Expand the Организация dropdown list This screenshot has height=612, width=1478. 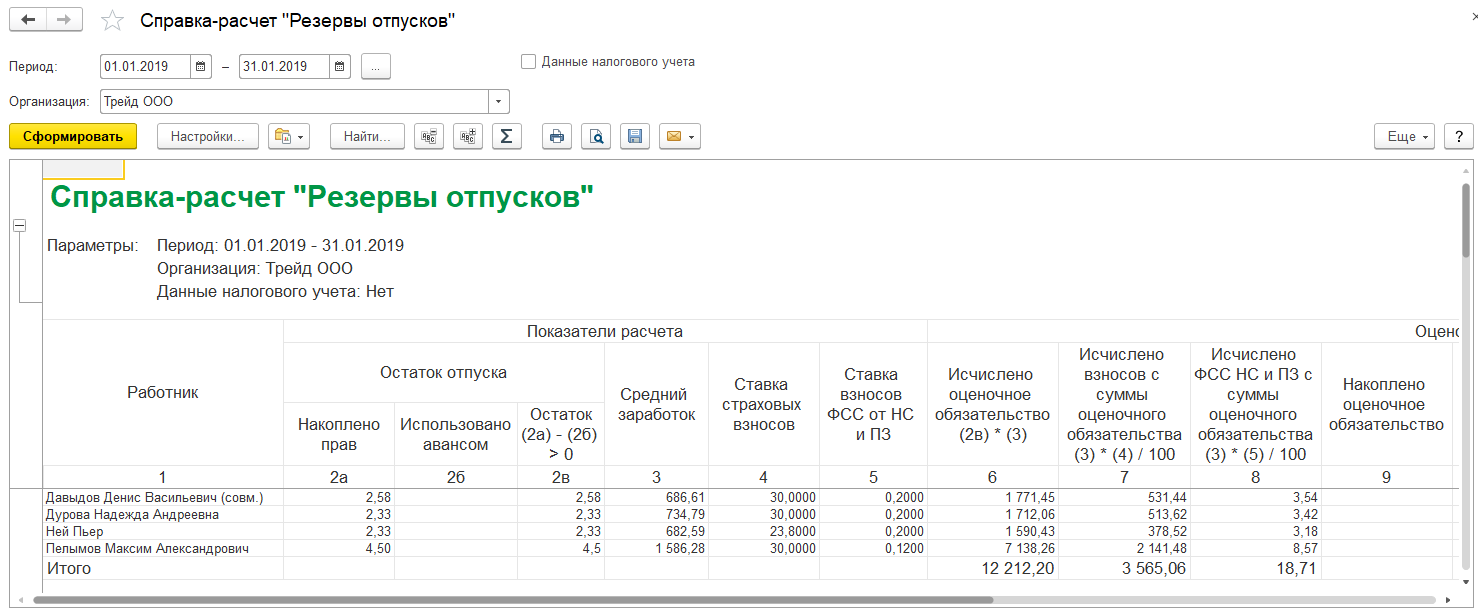tap(498, 102)
